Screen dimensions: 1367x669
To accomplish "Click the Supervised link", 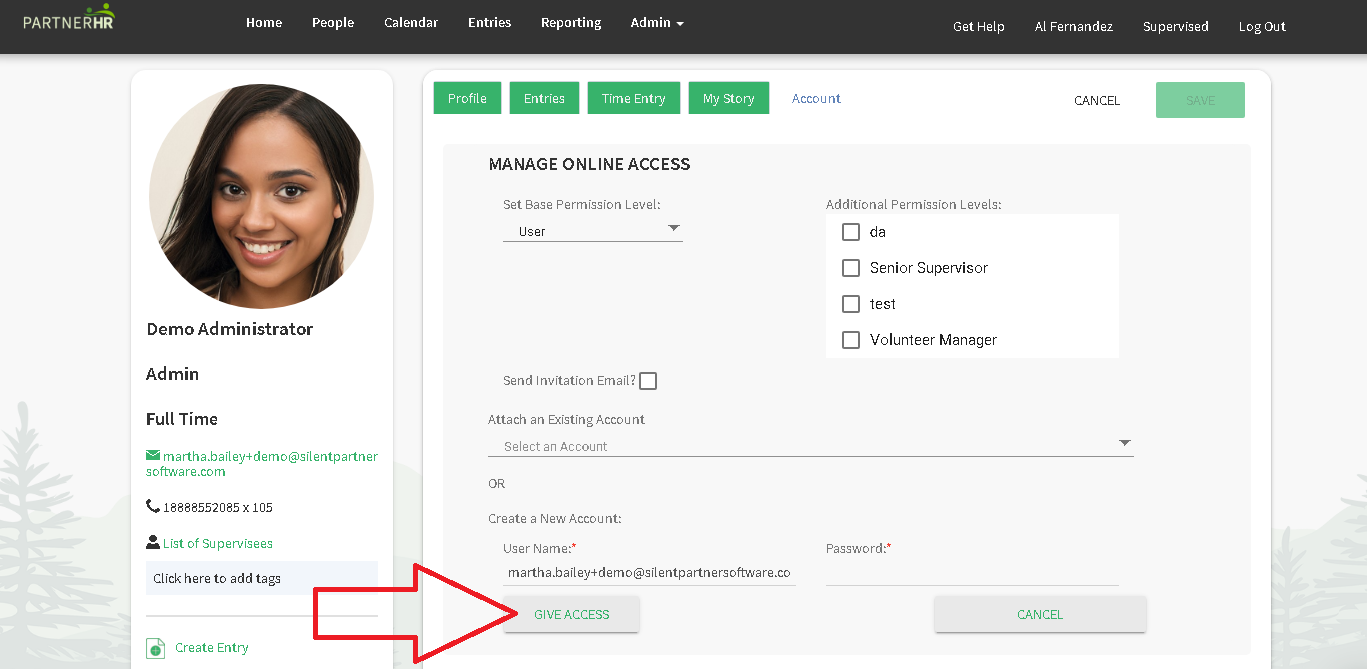I will point(1176,27).
